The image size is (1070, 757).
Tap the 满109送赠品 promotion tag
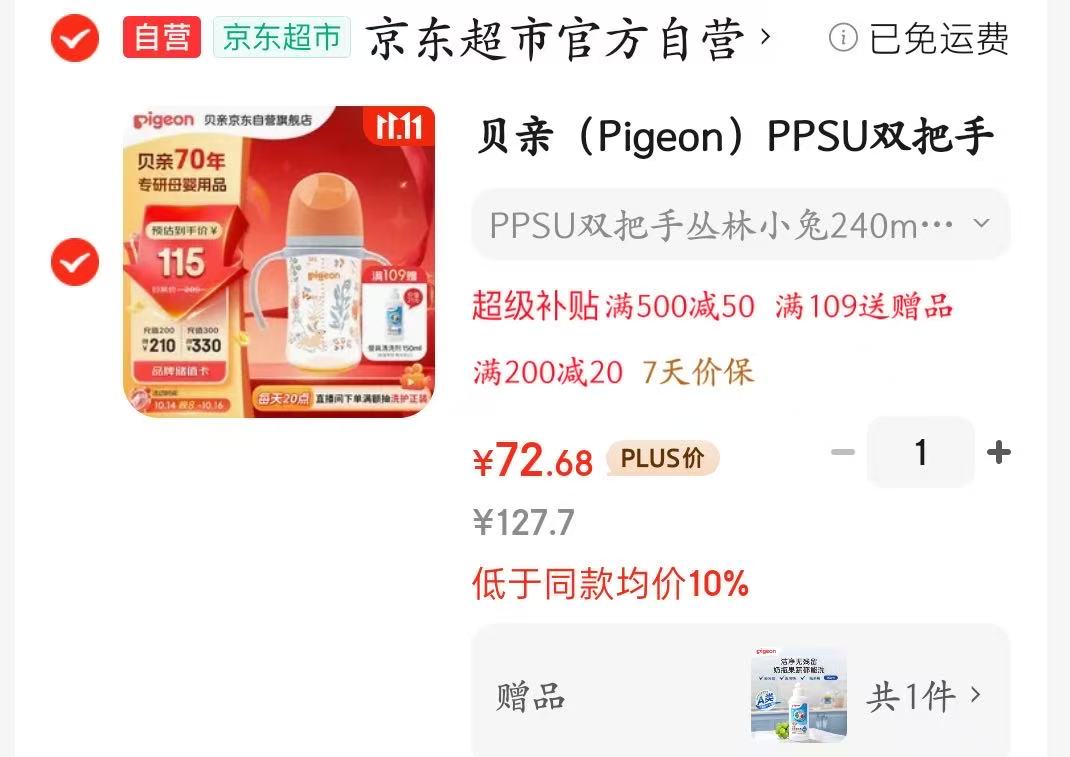coord(863,306)
